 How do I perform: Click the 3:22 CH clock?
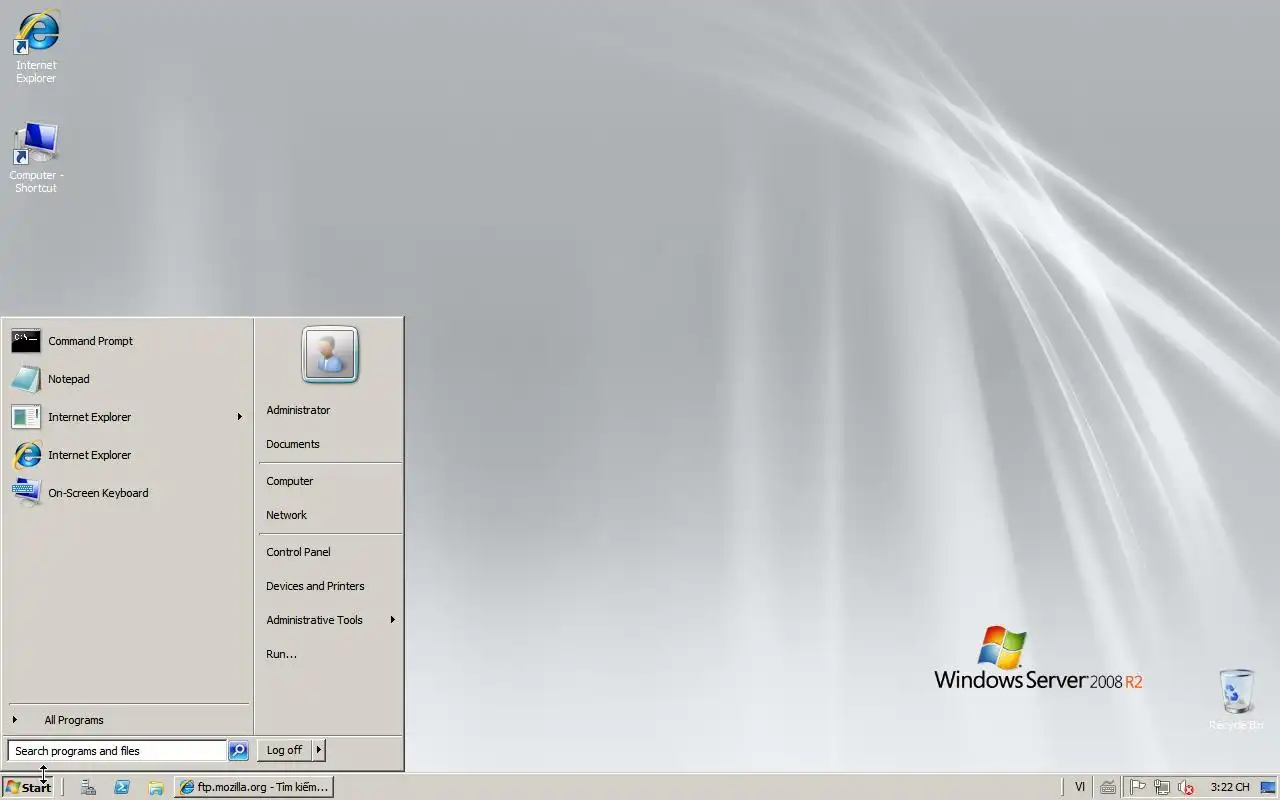click(x=1230, y=787)
